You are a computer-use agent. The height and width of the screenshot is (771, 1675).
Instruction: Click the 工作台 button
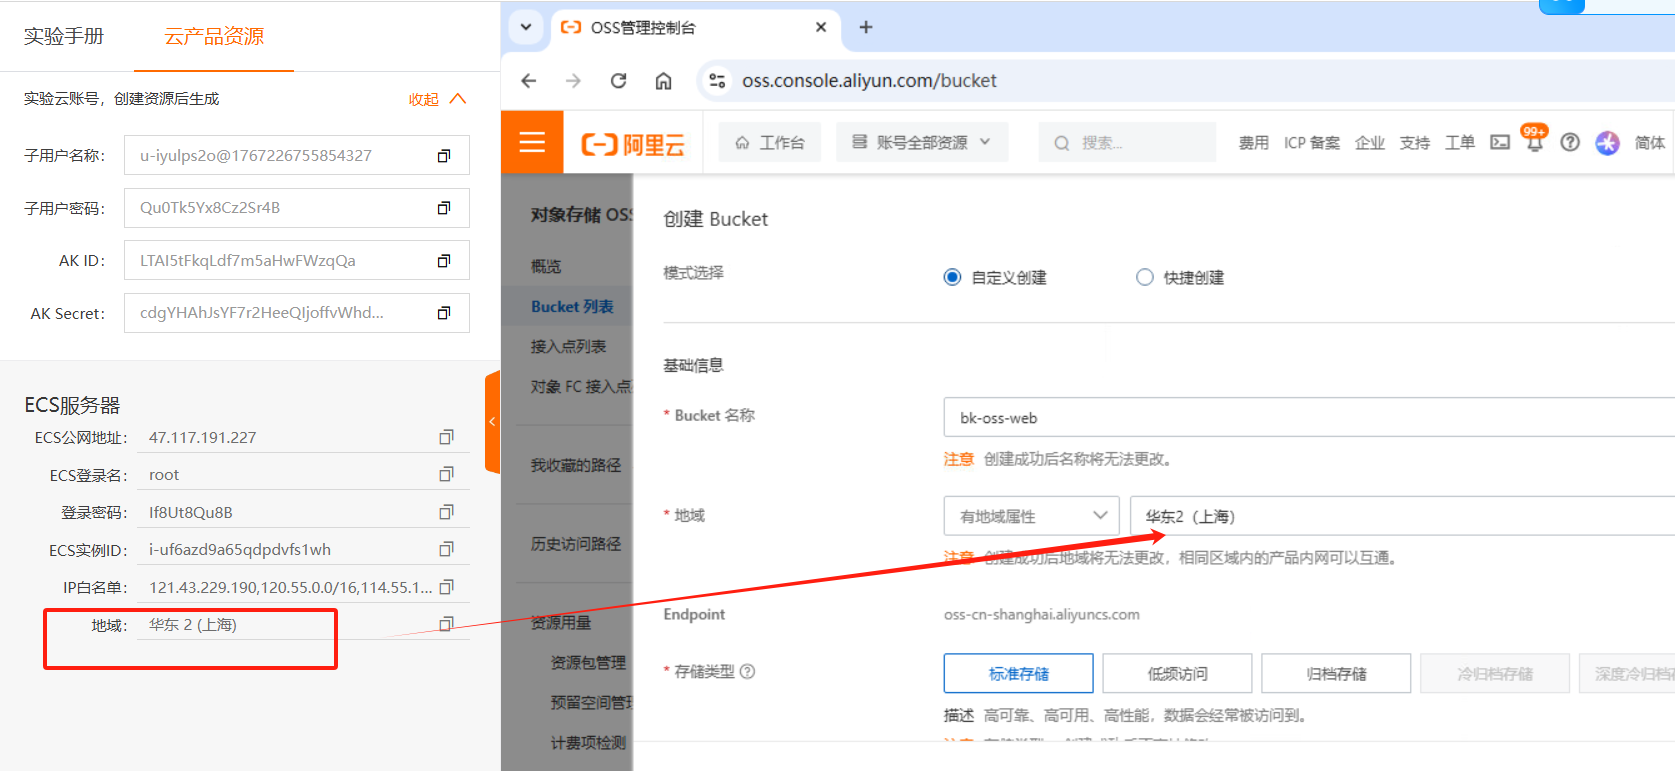coord(770,142)
